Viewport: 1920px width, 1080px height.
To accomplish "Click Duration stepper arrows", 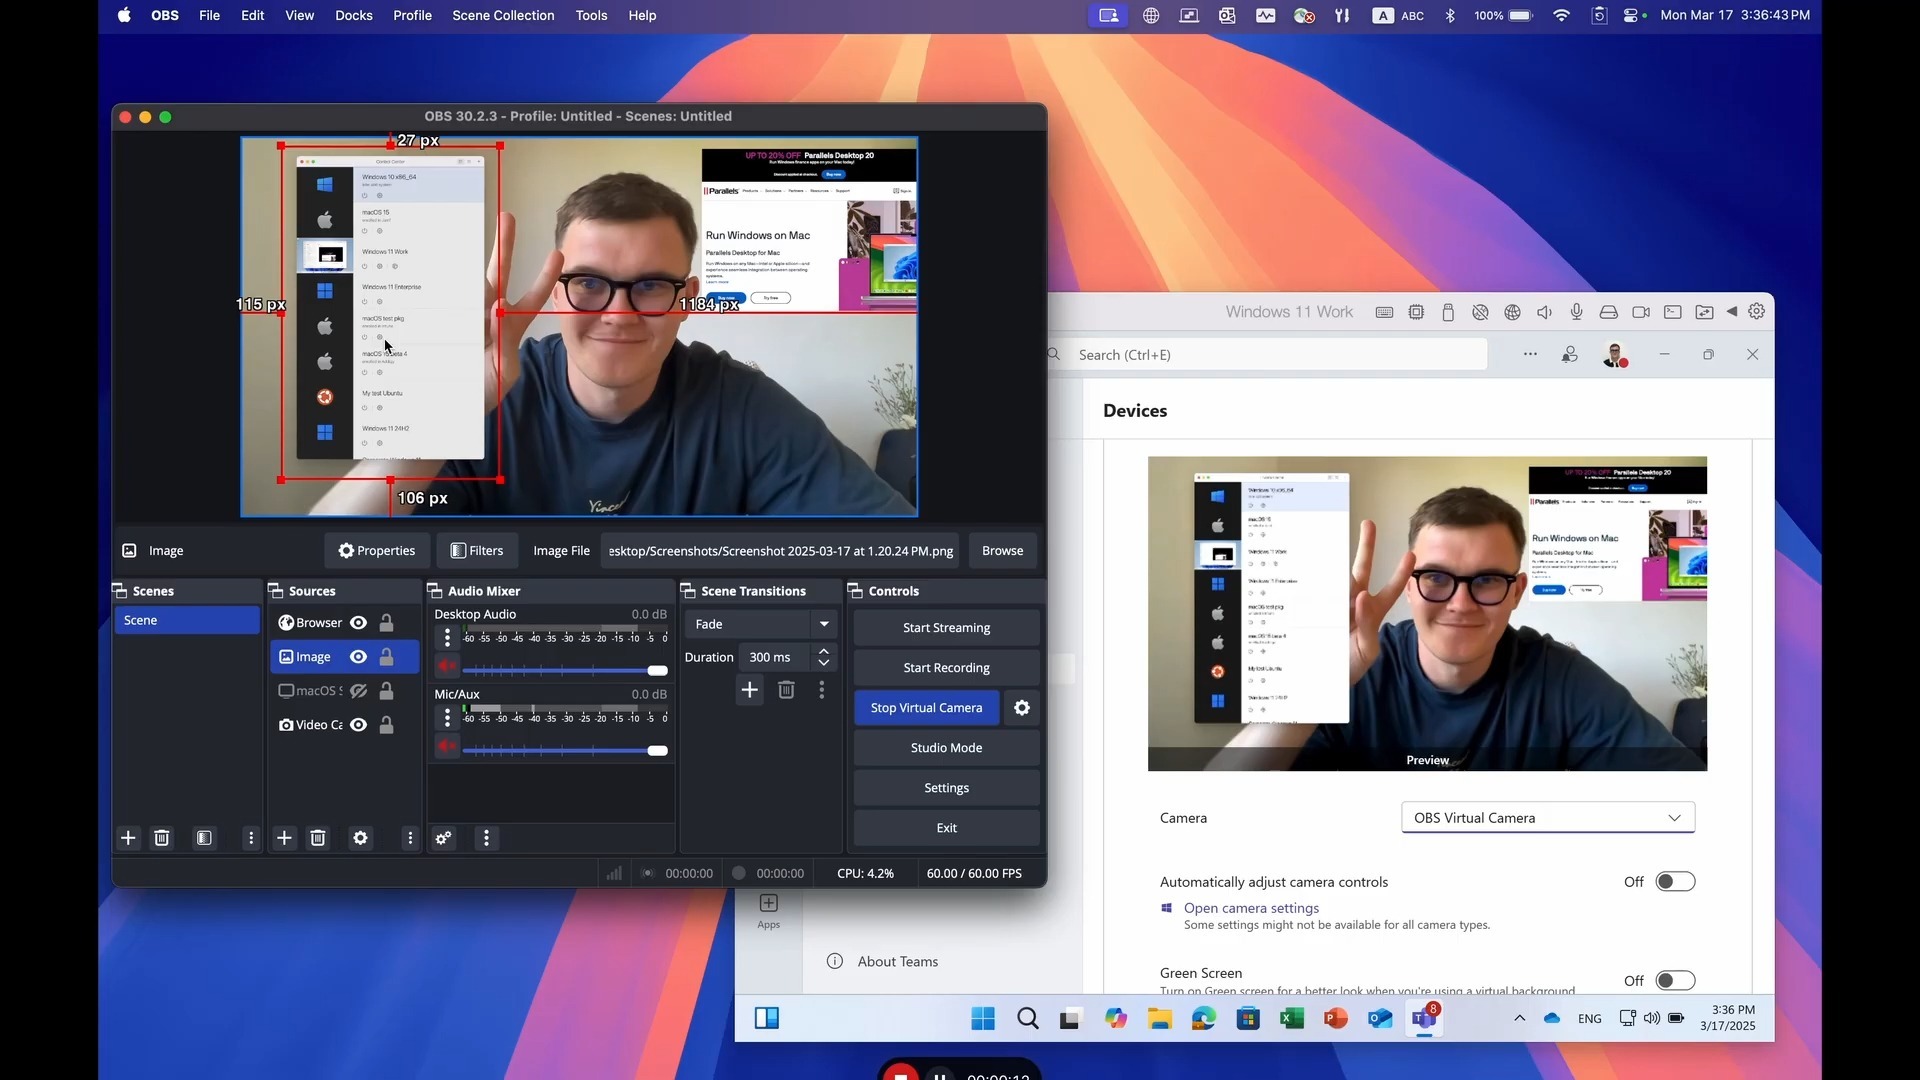I will click(x=824, y=657).
